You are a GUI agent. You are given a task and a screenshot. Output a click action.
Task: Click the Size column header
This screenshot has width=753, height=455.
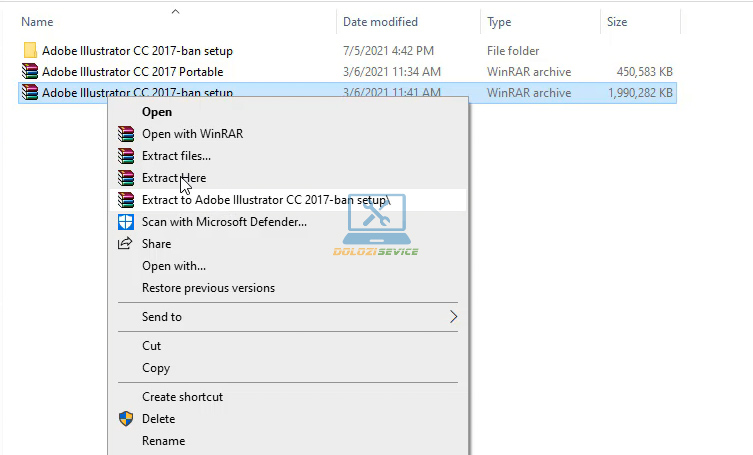(617, 21)
